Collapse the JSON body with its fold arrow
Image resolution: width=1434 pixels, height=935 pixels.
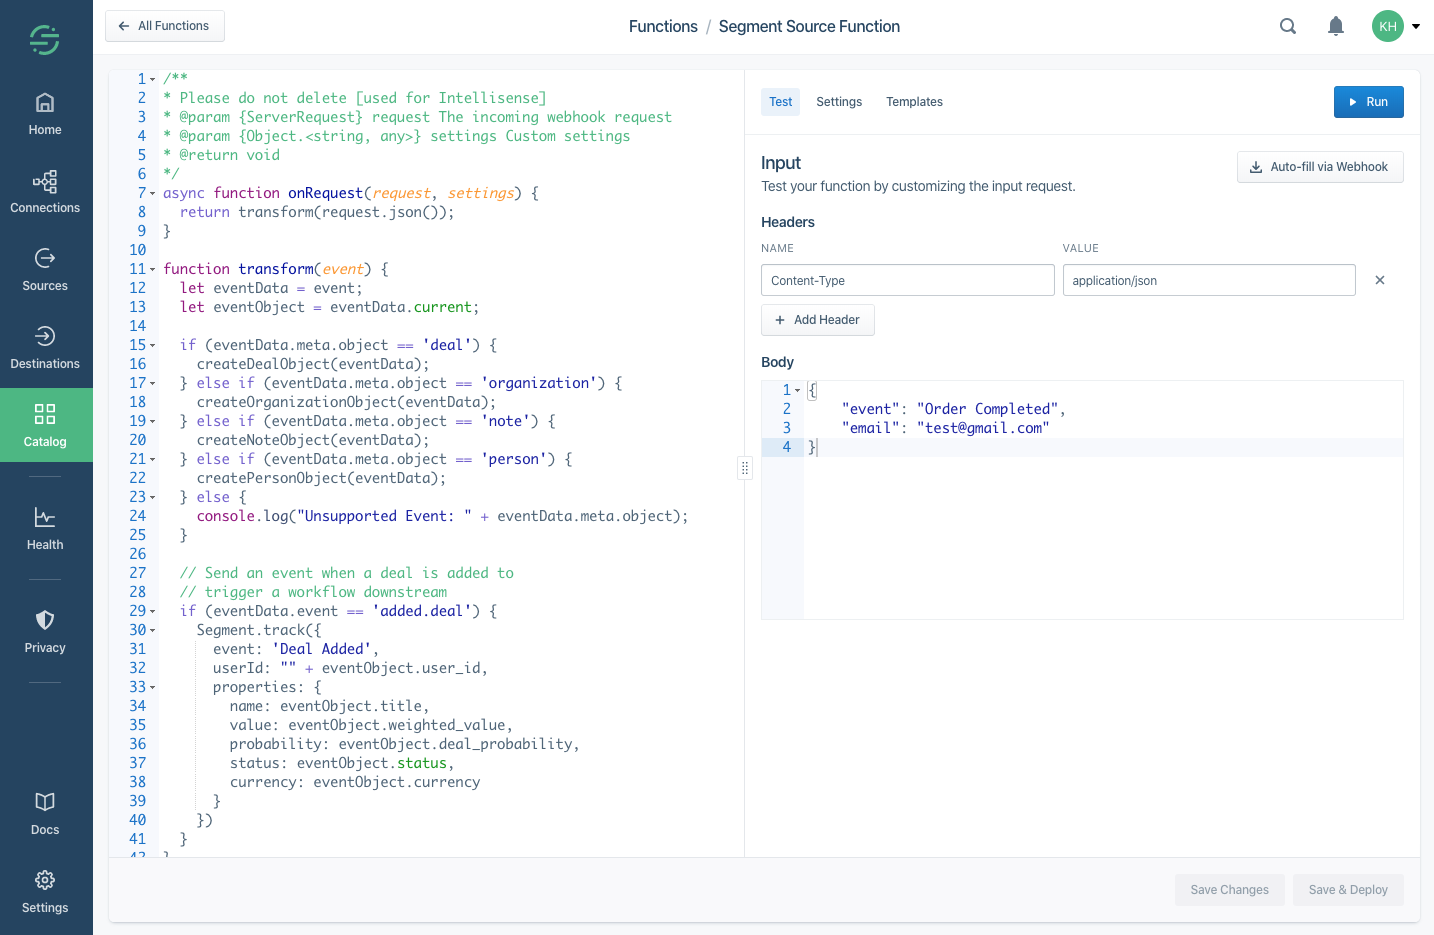point(796,390)
